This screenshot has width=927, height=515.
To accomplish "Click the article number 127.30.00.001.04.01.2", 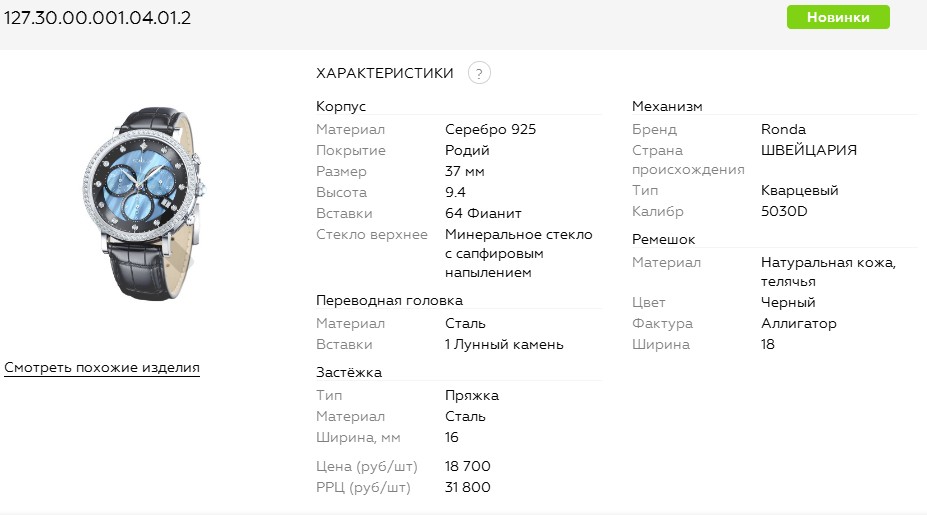I will [98, 17].
